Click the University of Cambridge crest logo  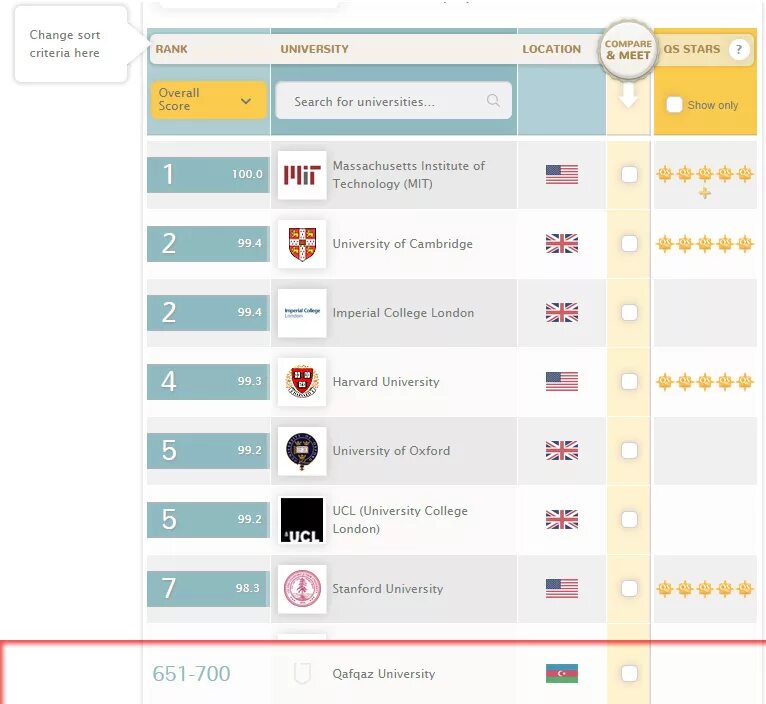point(302,244)
